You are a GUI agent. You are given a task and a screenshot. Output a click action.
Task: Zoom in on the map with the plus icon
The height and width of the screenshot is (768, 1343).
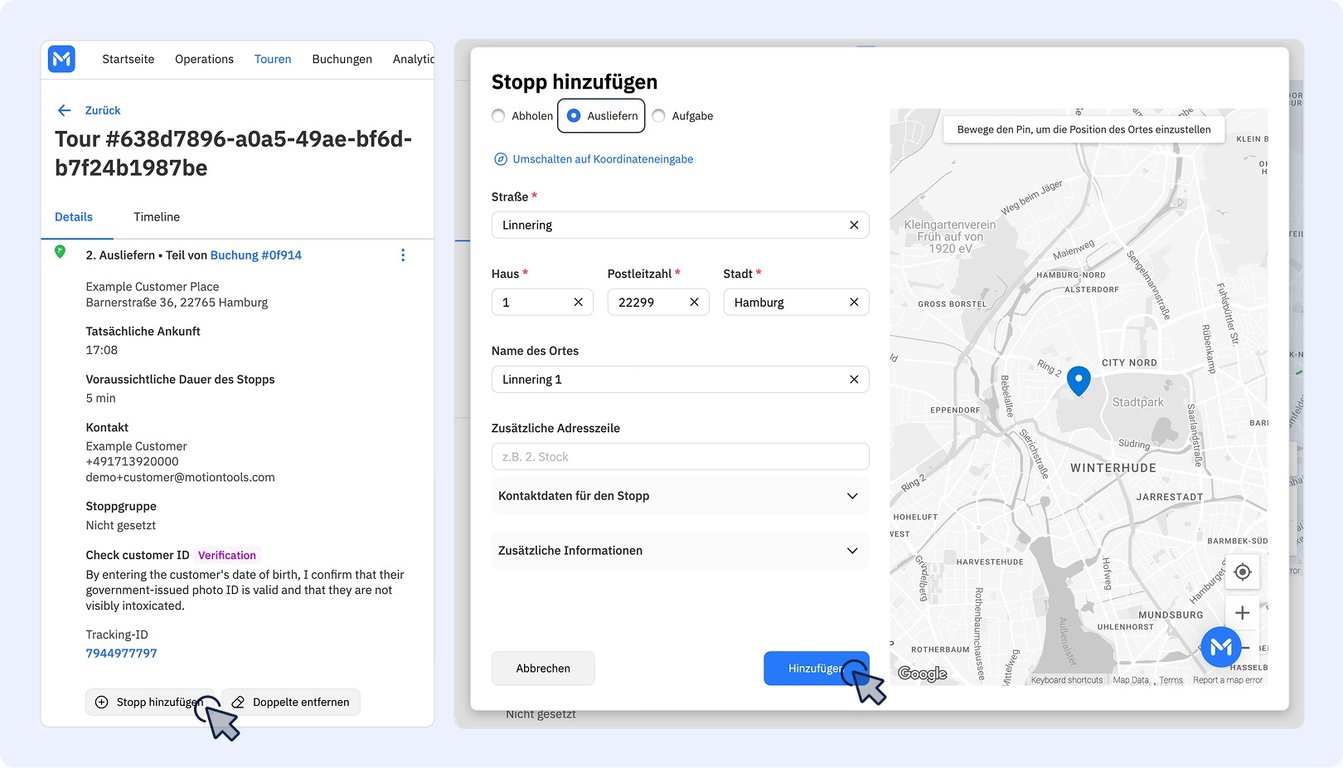[x=1242, y=612]
